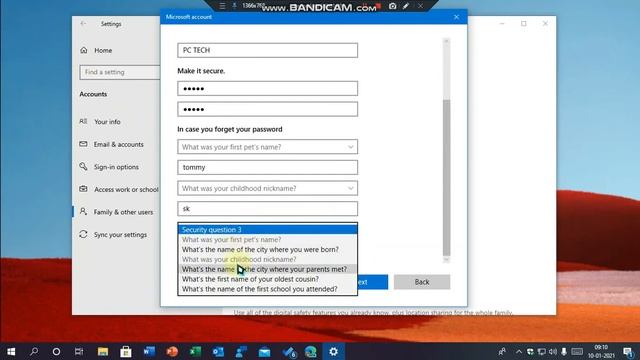Click the 'PC TECH' username field
The width and height of the screenshot is (640, 360).
click(x=267, y=50)
